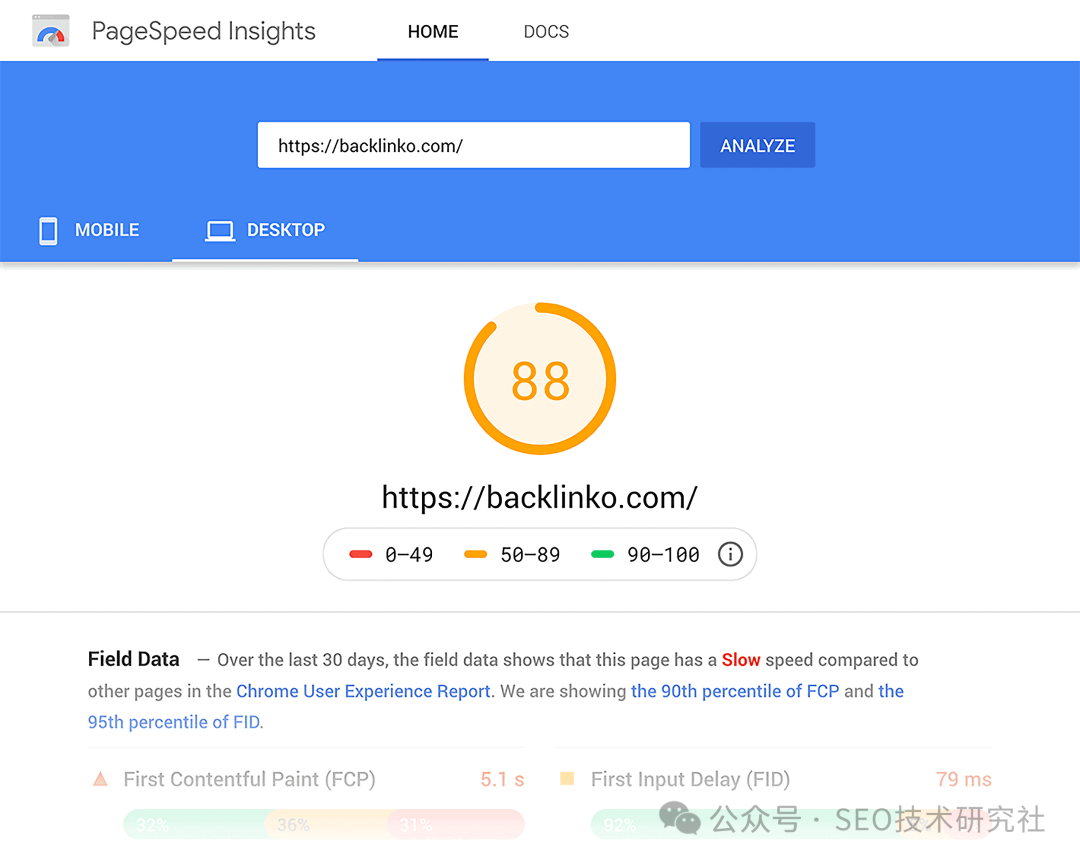
Task: Click the mobile phone icon
Action: coord(48,230)
